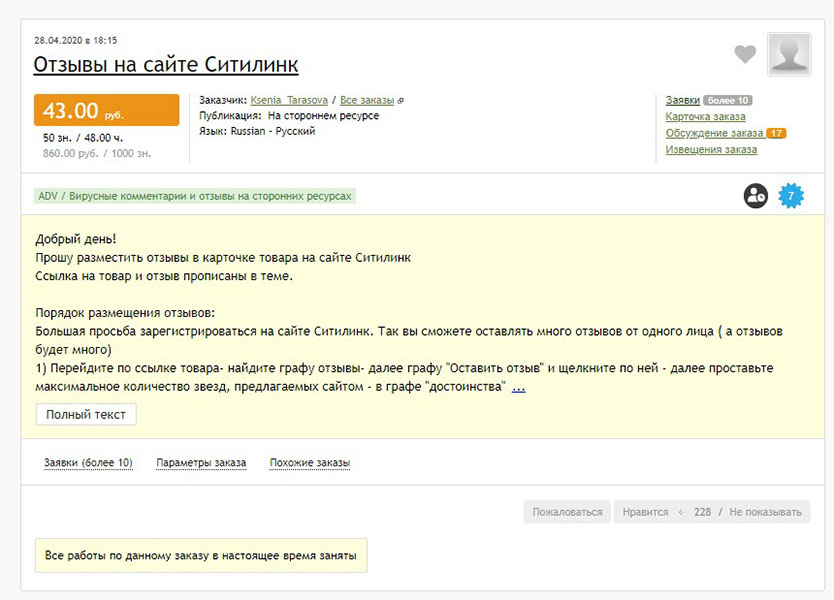Open 'Извещения заказа' link

click(711, 150)
